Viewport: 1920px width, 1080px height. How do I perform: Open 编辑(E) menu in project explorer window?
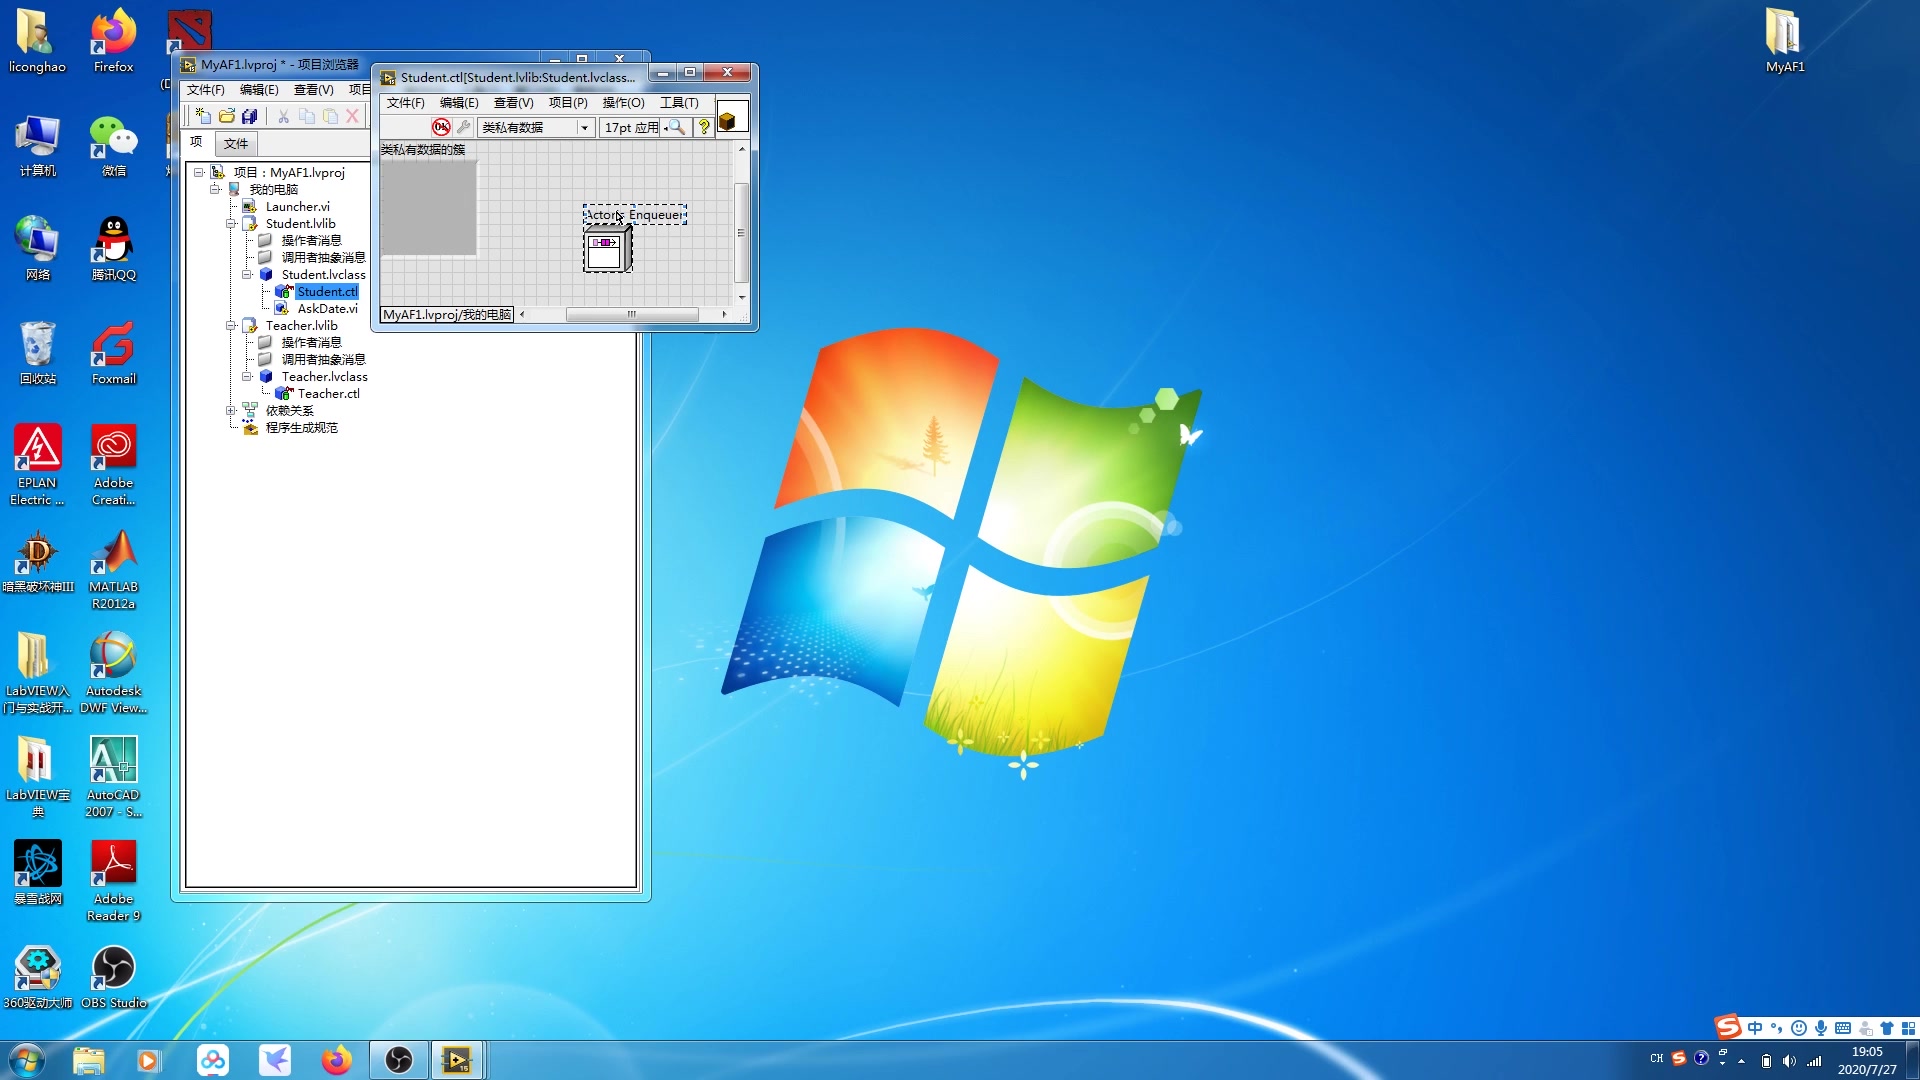click(x=259, y=90)
